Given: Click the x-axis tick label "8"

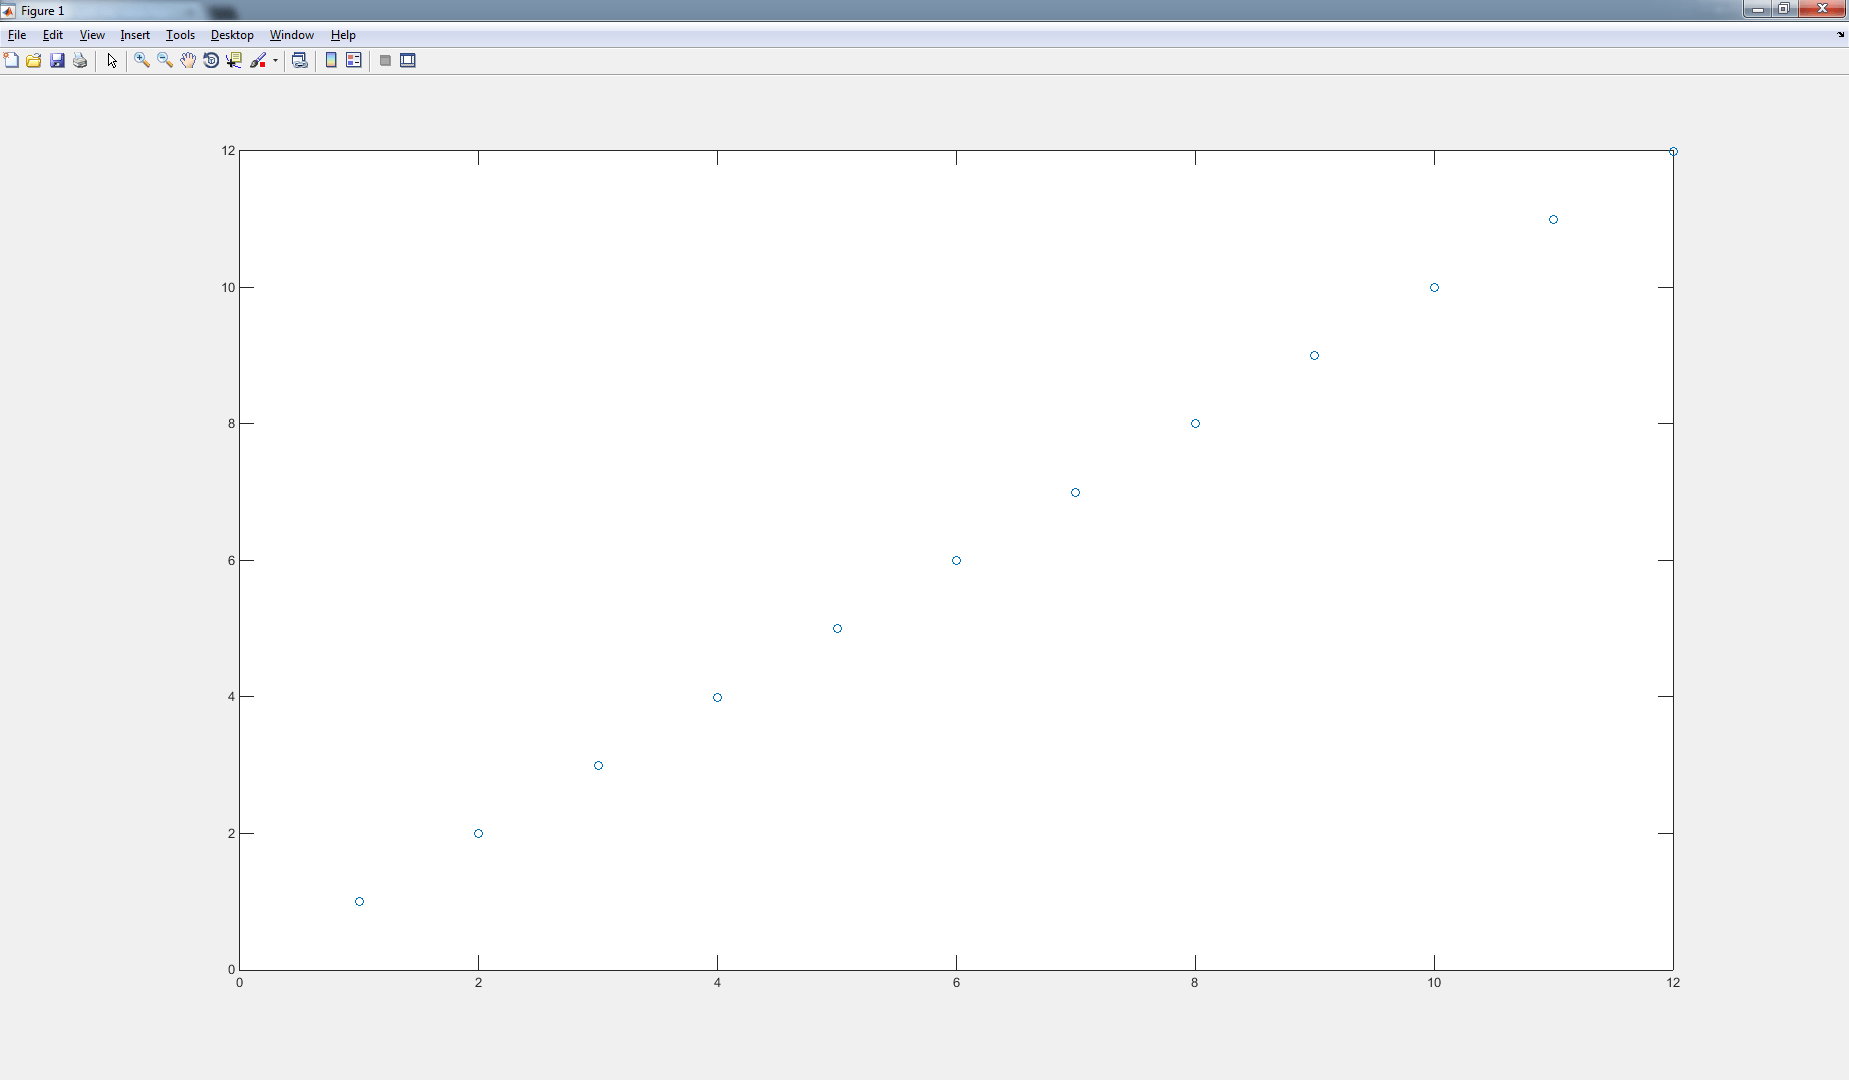Looking at the screenshot, I should tap(1195, 983).
